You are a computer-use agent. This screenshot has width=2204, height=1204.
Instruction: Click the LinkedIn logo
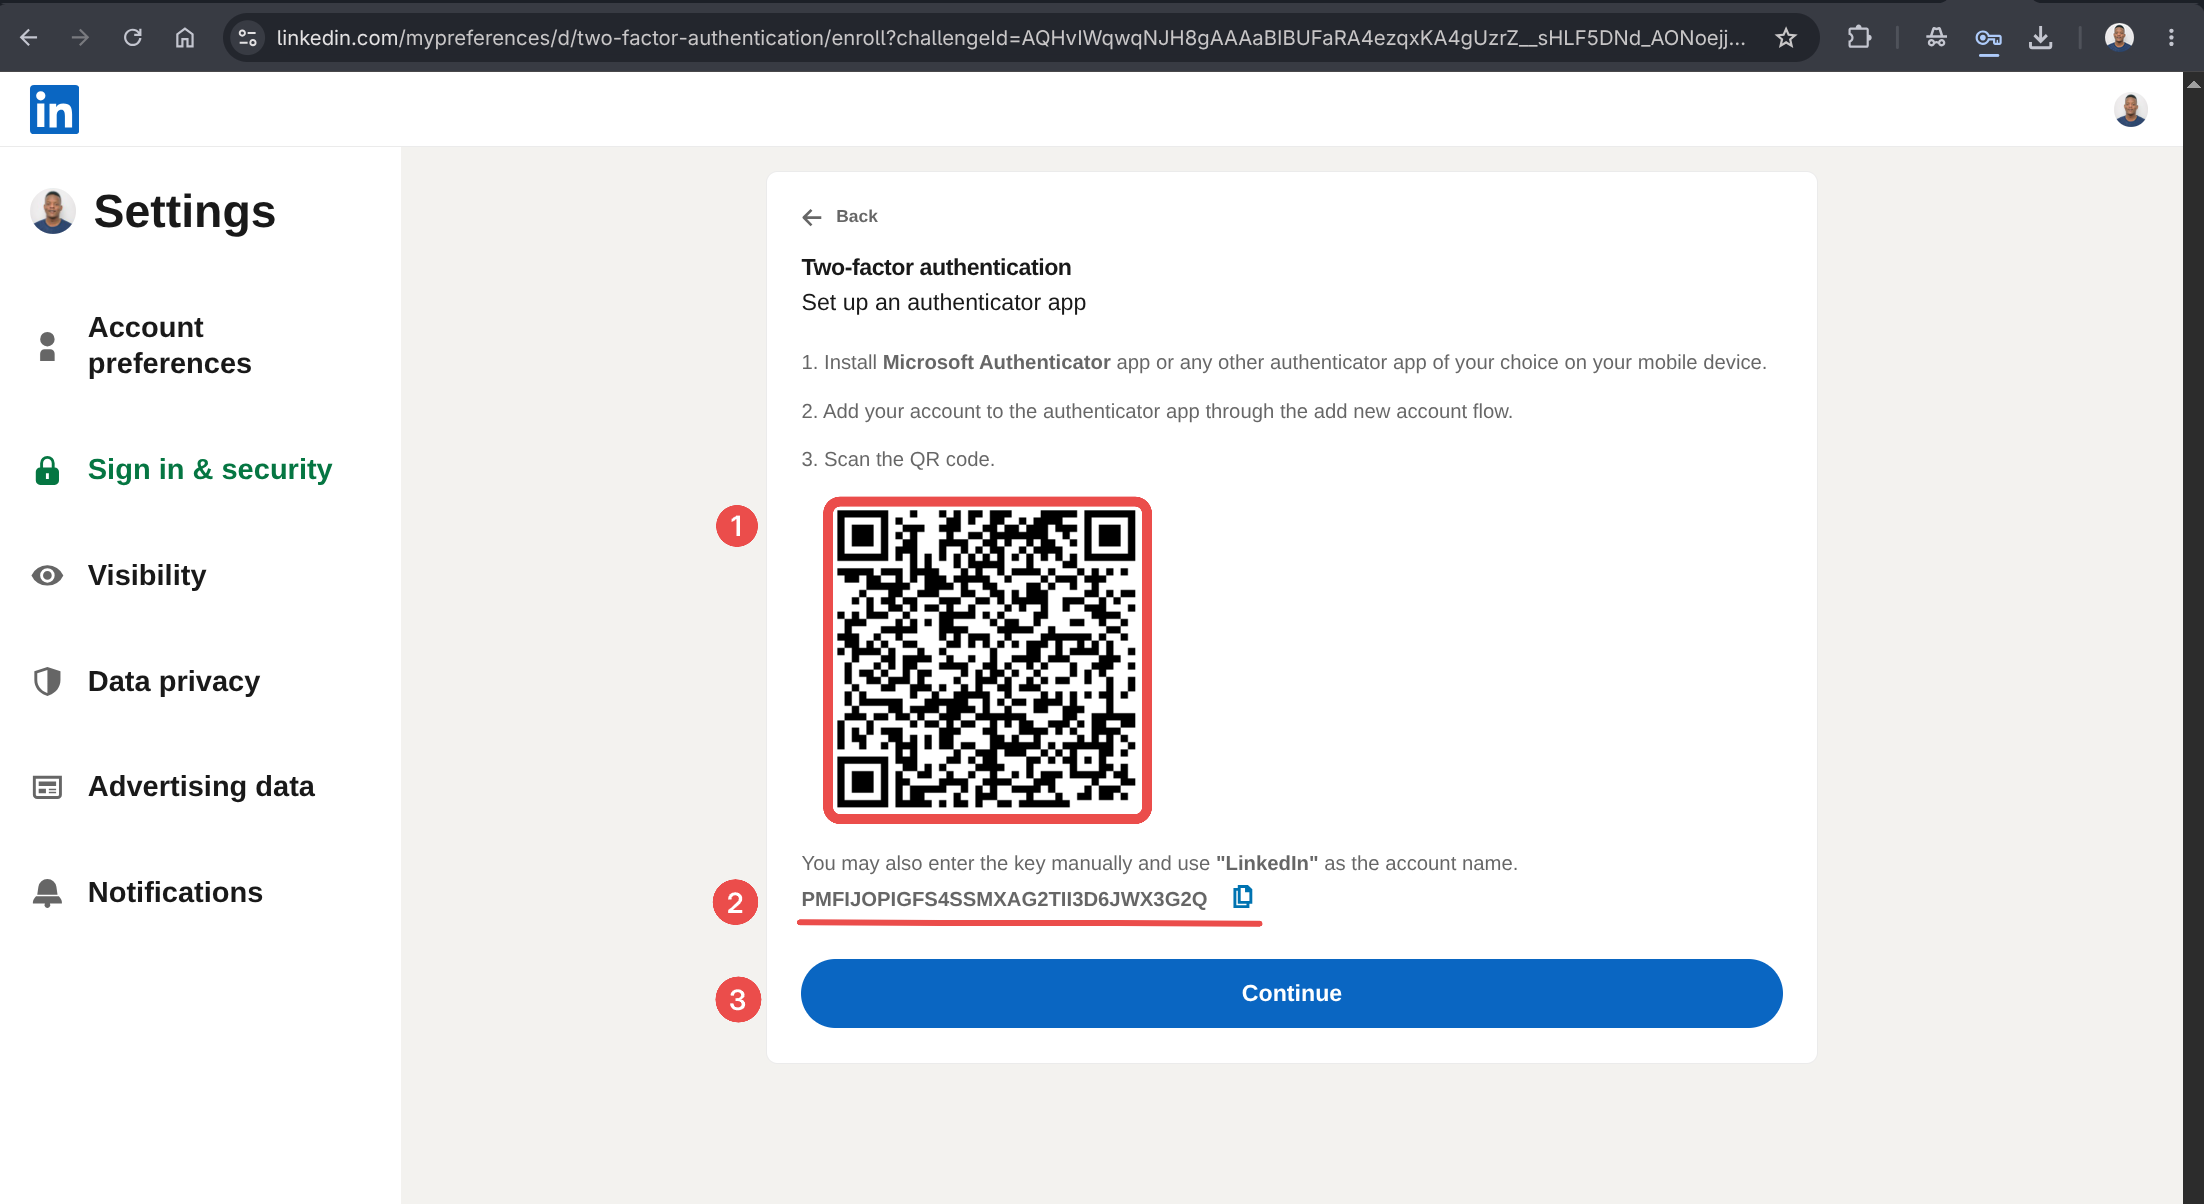(x=54, y=109)
